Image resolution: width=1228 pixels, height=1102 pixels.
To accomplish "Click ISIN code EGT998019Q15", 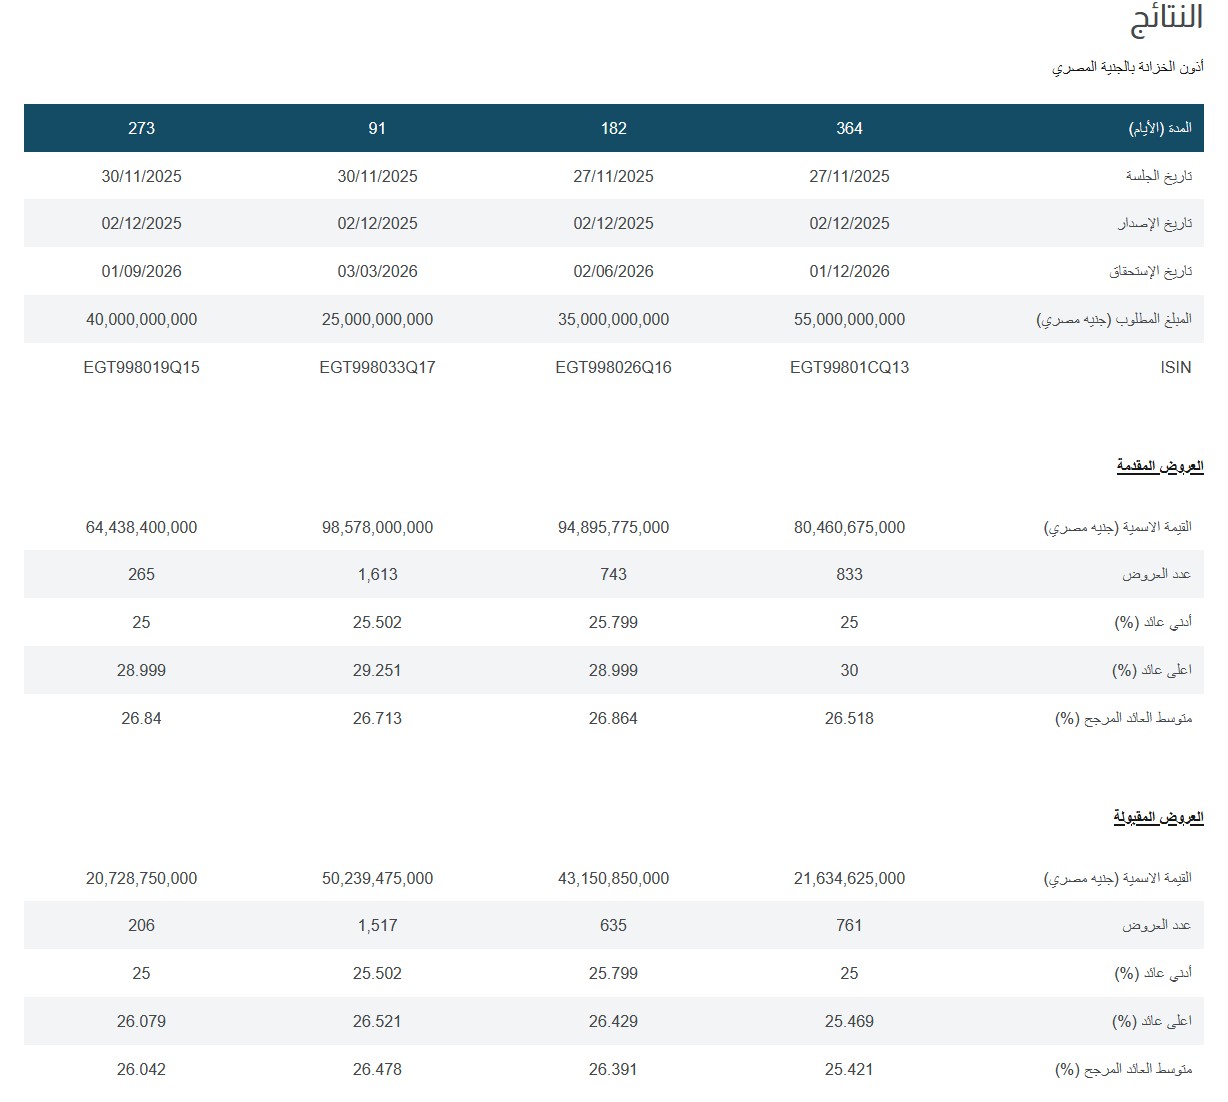I will 141,367.
